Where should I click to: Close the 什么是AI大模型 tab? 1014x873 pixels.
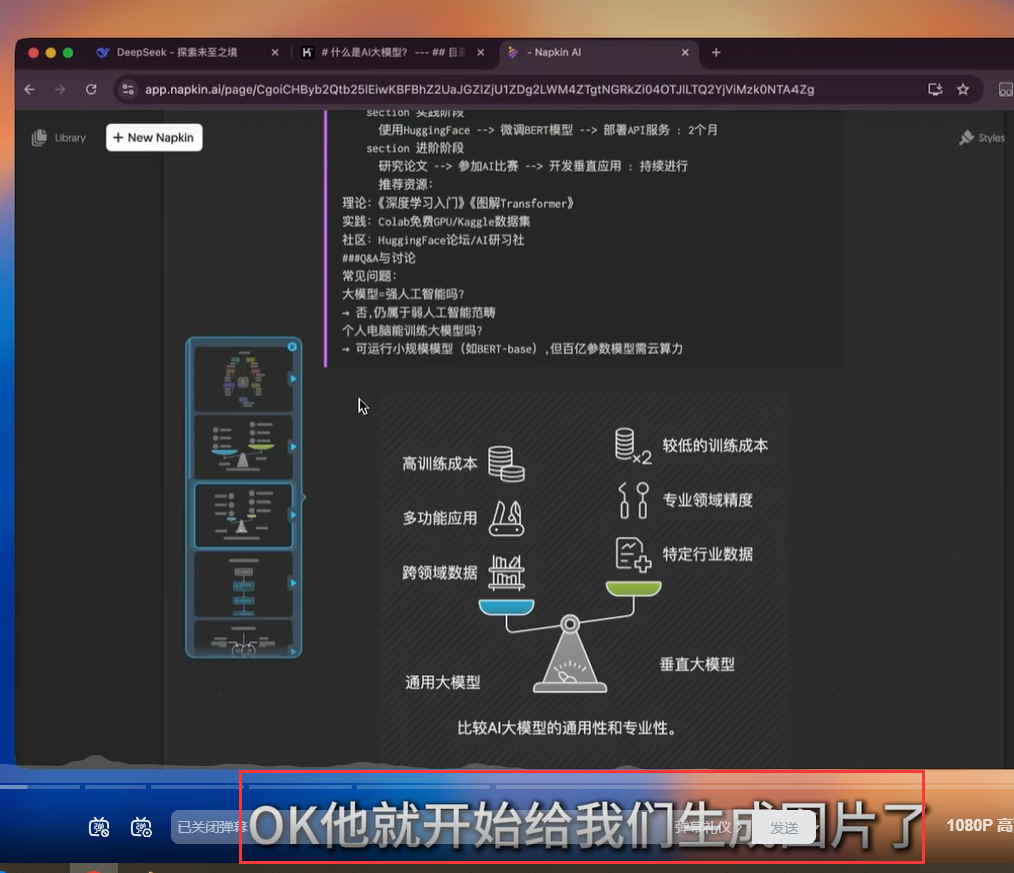point(480,52)
